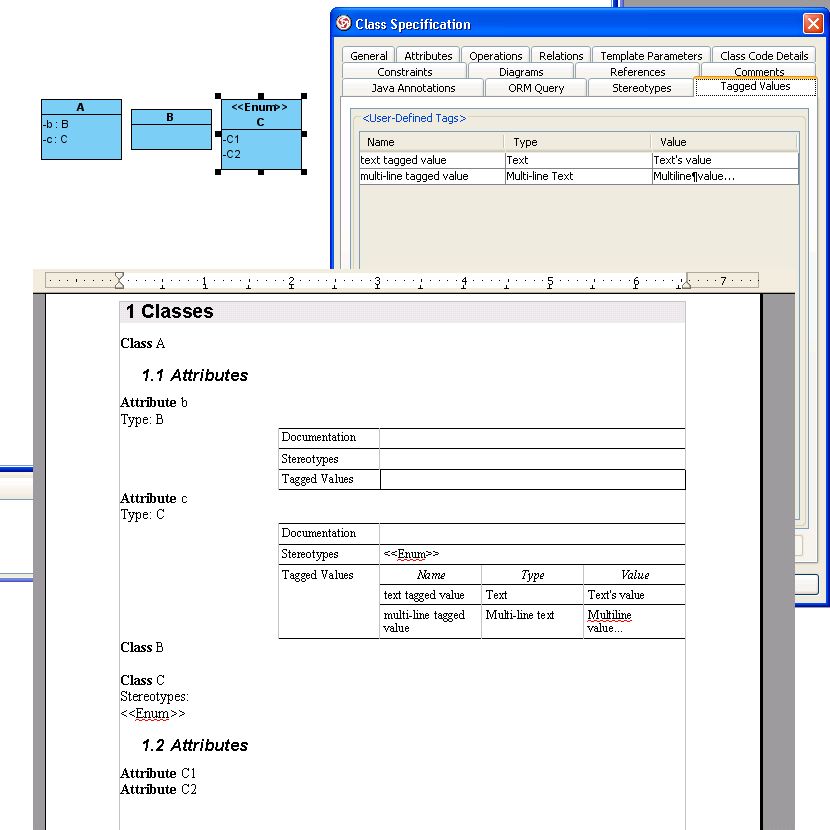Open the Stereotypes tab
The height and width of the screenshot is (830, 830).
coord(641,88)
